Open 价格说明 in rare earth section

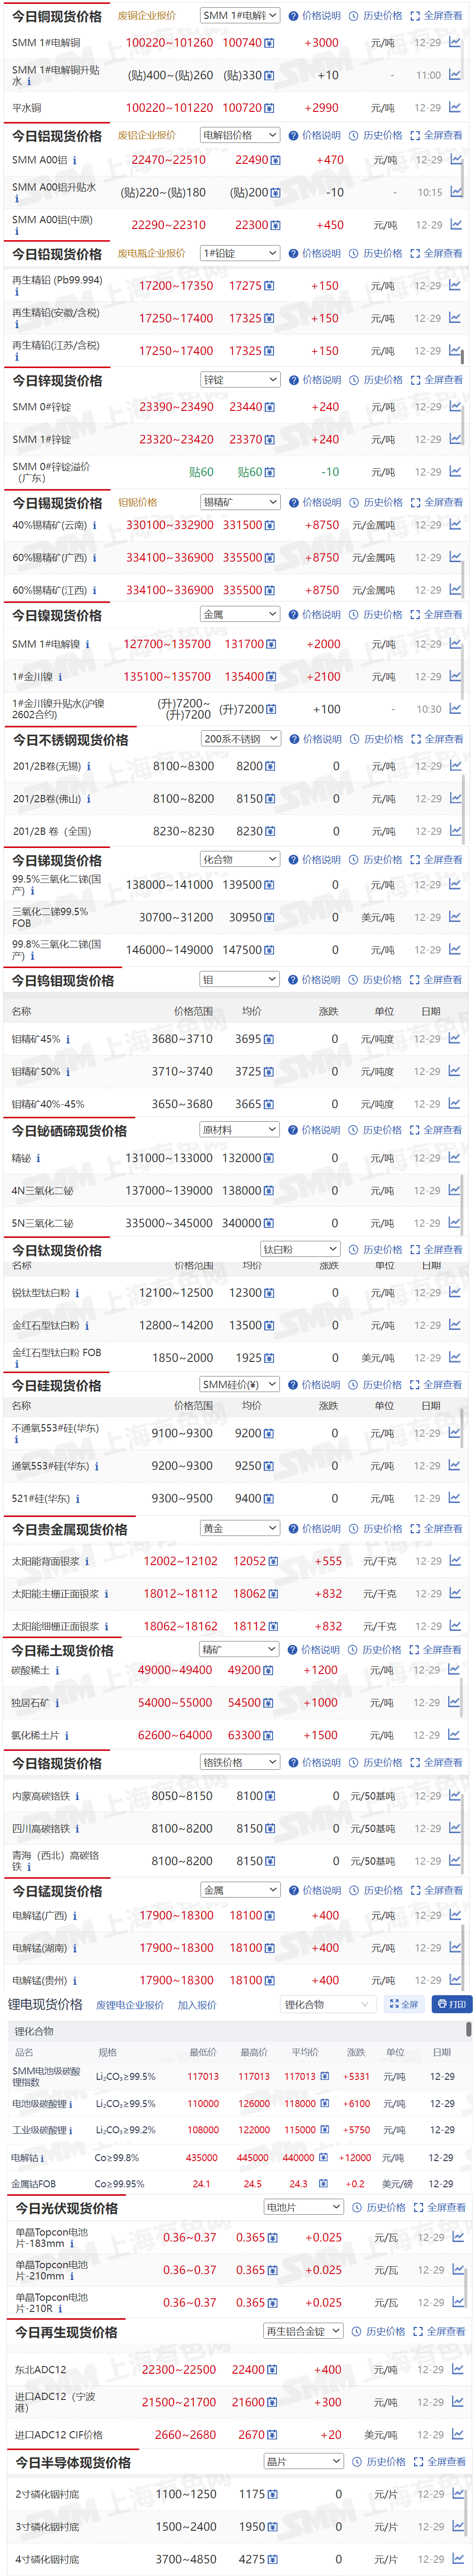pyautogui.click(x=314, y=1650)
